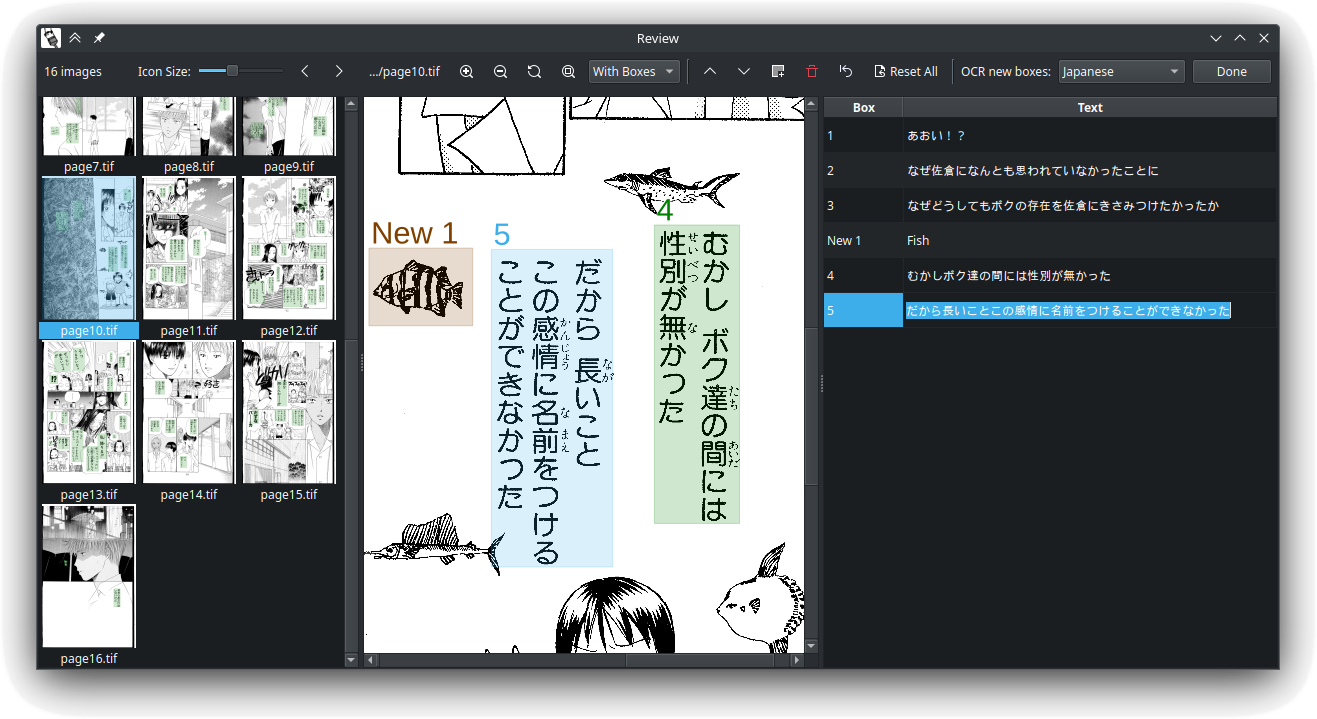
Task: Click the Text column header
Action: 1090,108
